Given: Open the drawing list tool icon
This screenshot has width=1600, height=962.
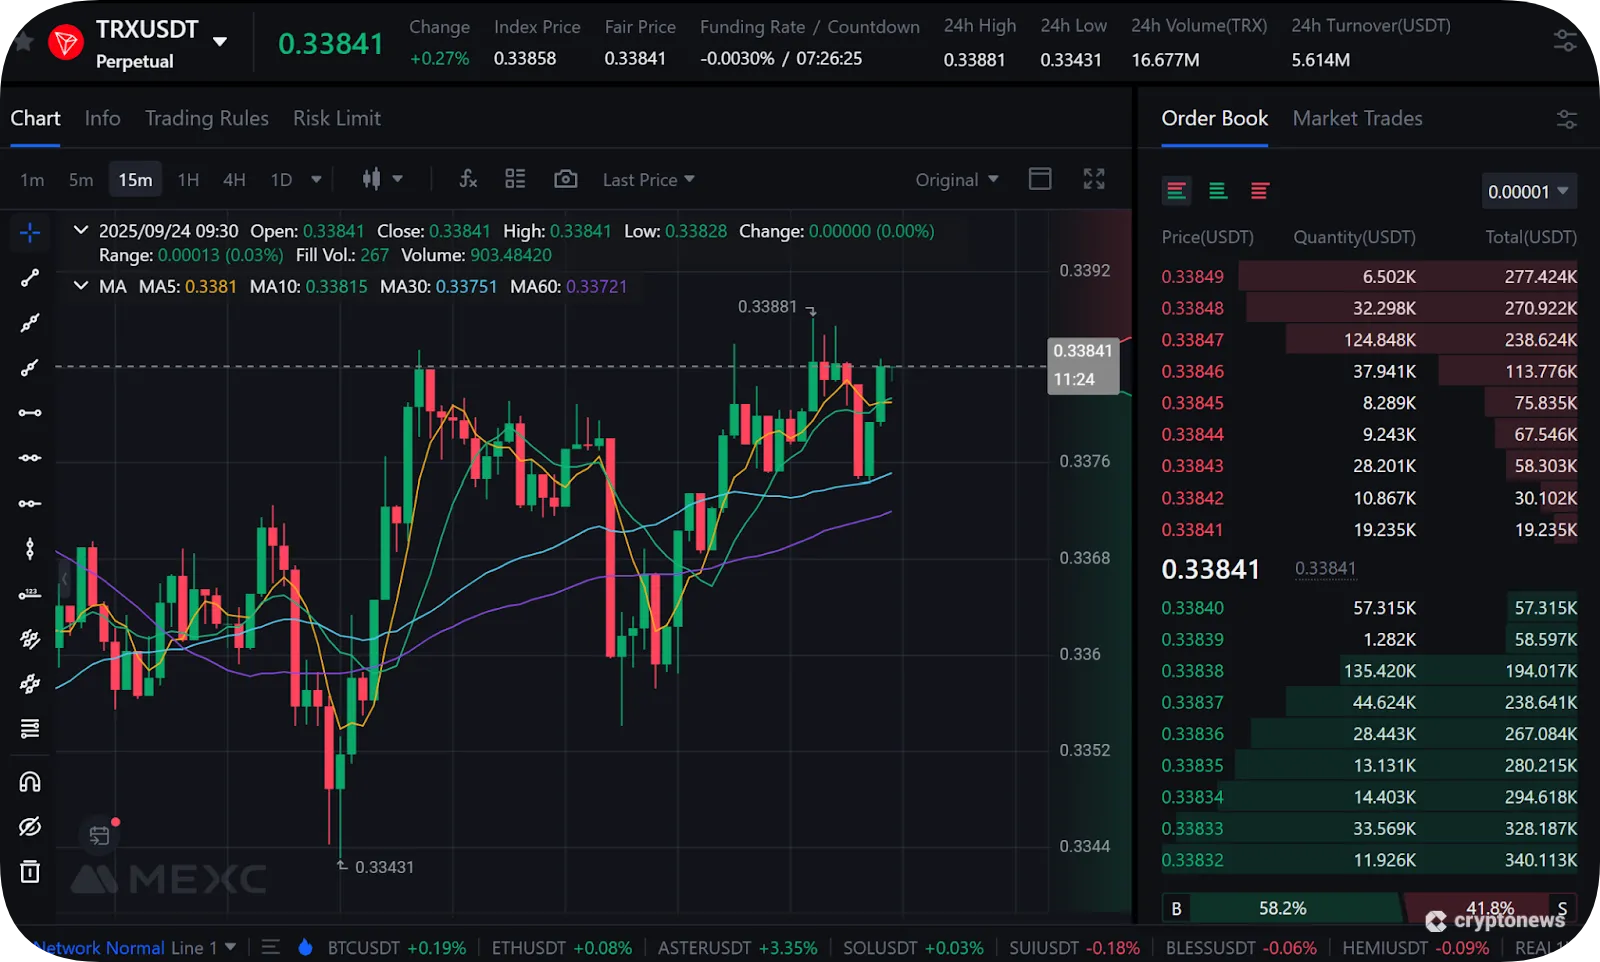Looking at the screenshot, I should coord(30,728).
